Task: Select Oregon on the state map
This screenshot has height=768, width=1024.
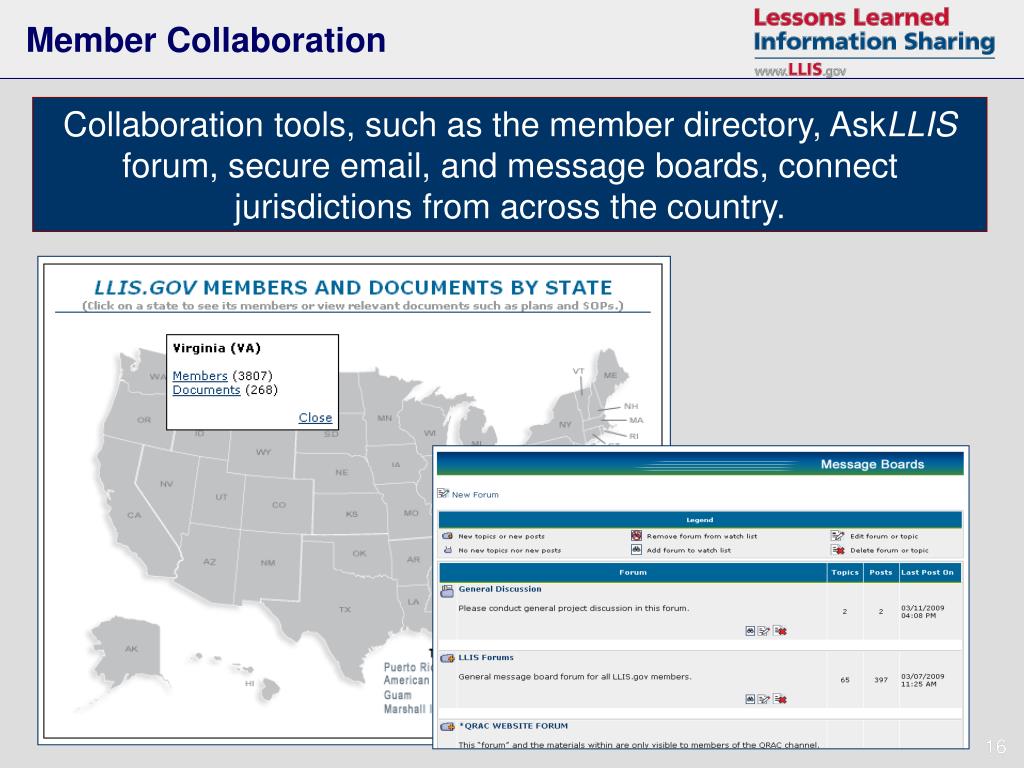Action: [x=144, y=419]
